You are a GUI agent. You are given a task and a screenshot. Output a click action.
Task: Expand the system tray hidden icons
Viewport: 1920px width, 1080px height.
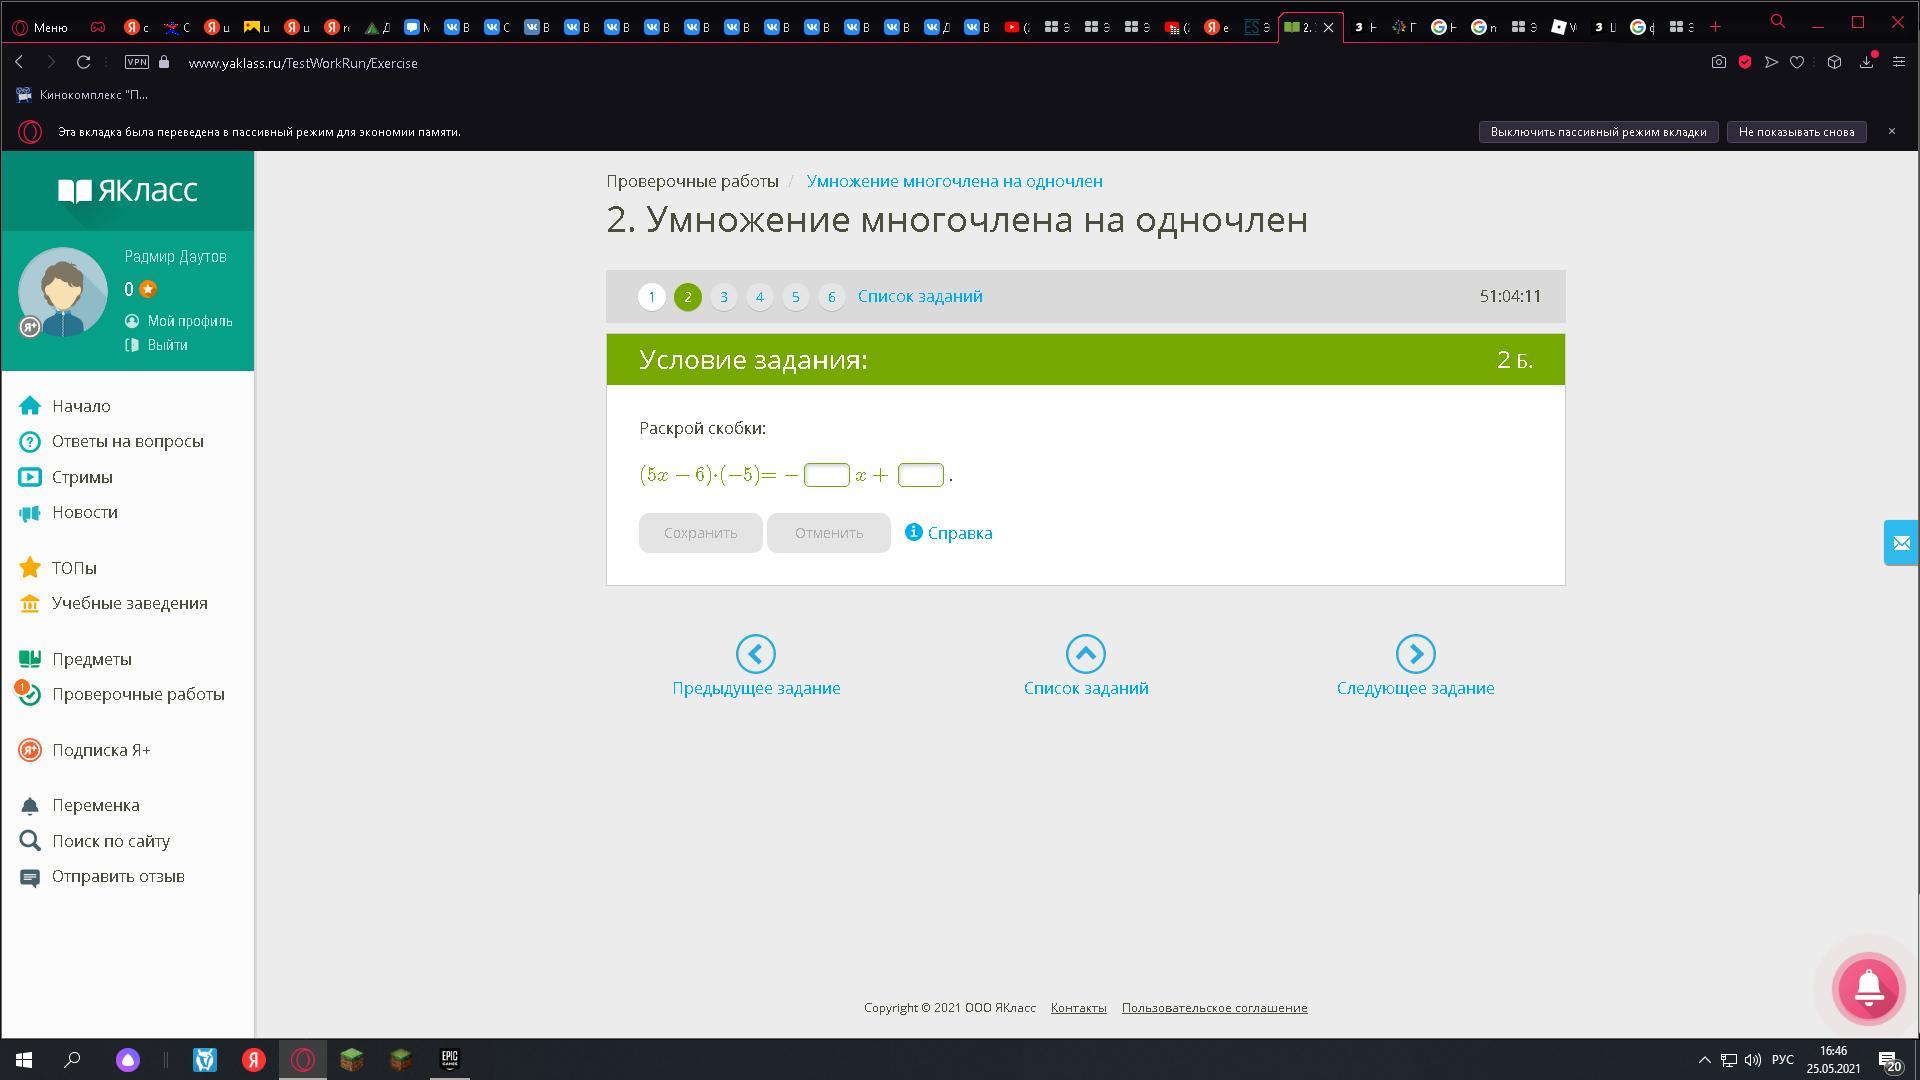point(1704,1060)
